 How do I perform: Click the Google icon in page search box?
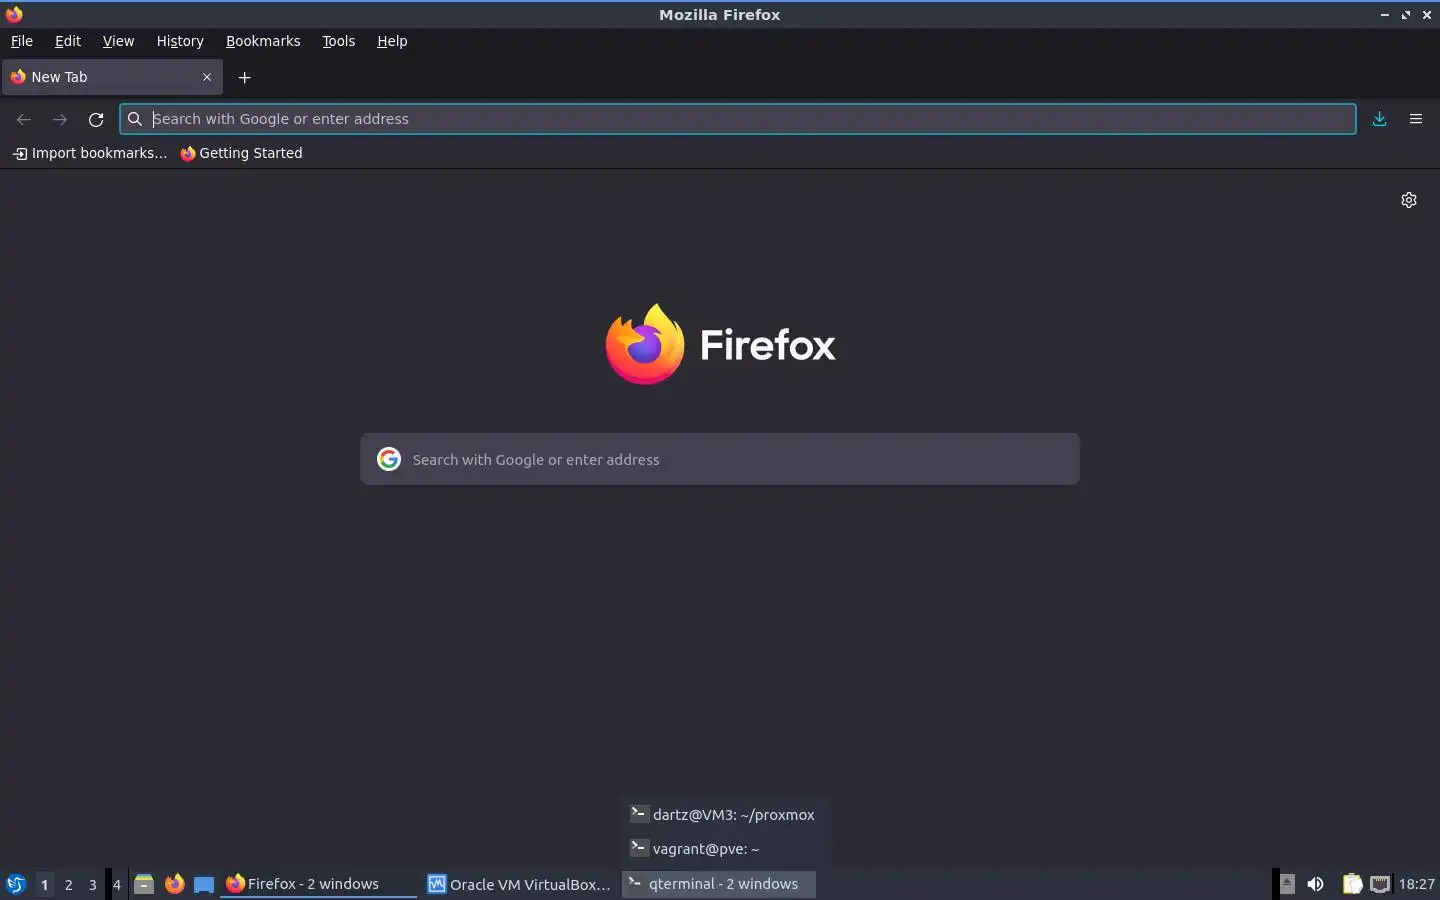(x=389, y=459)
